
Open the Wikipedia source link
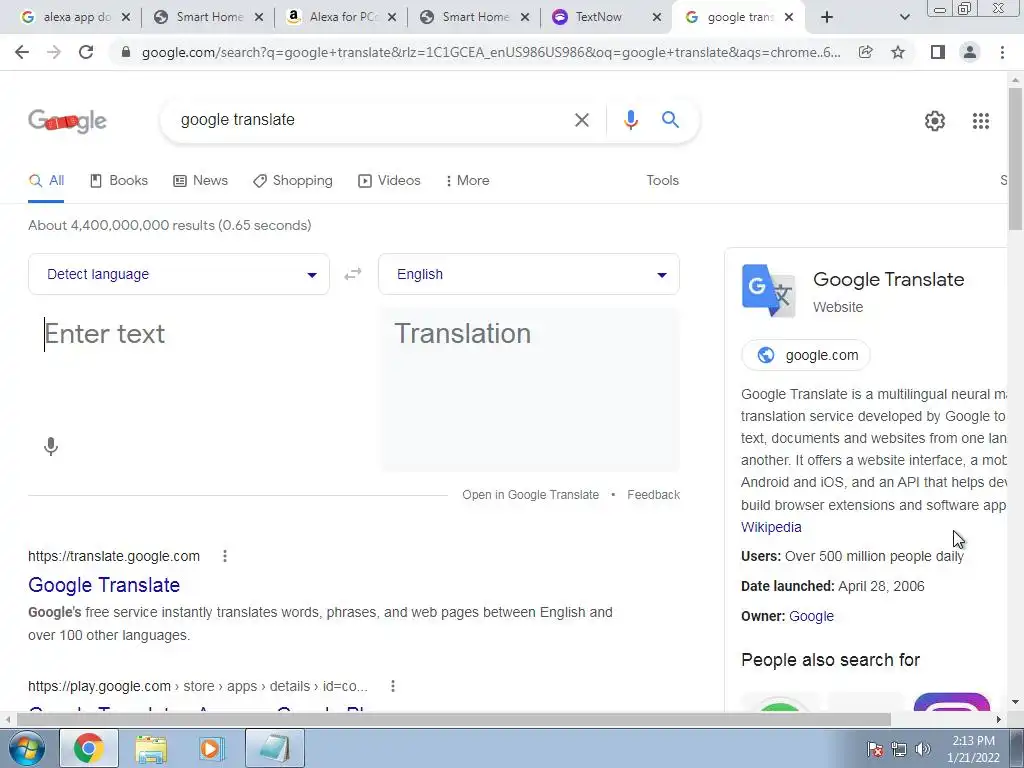(771, 527)
